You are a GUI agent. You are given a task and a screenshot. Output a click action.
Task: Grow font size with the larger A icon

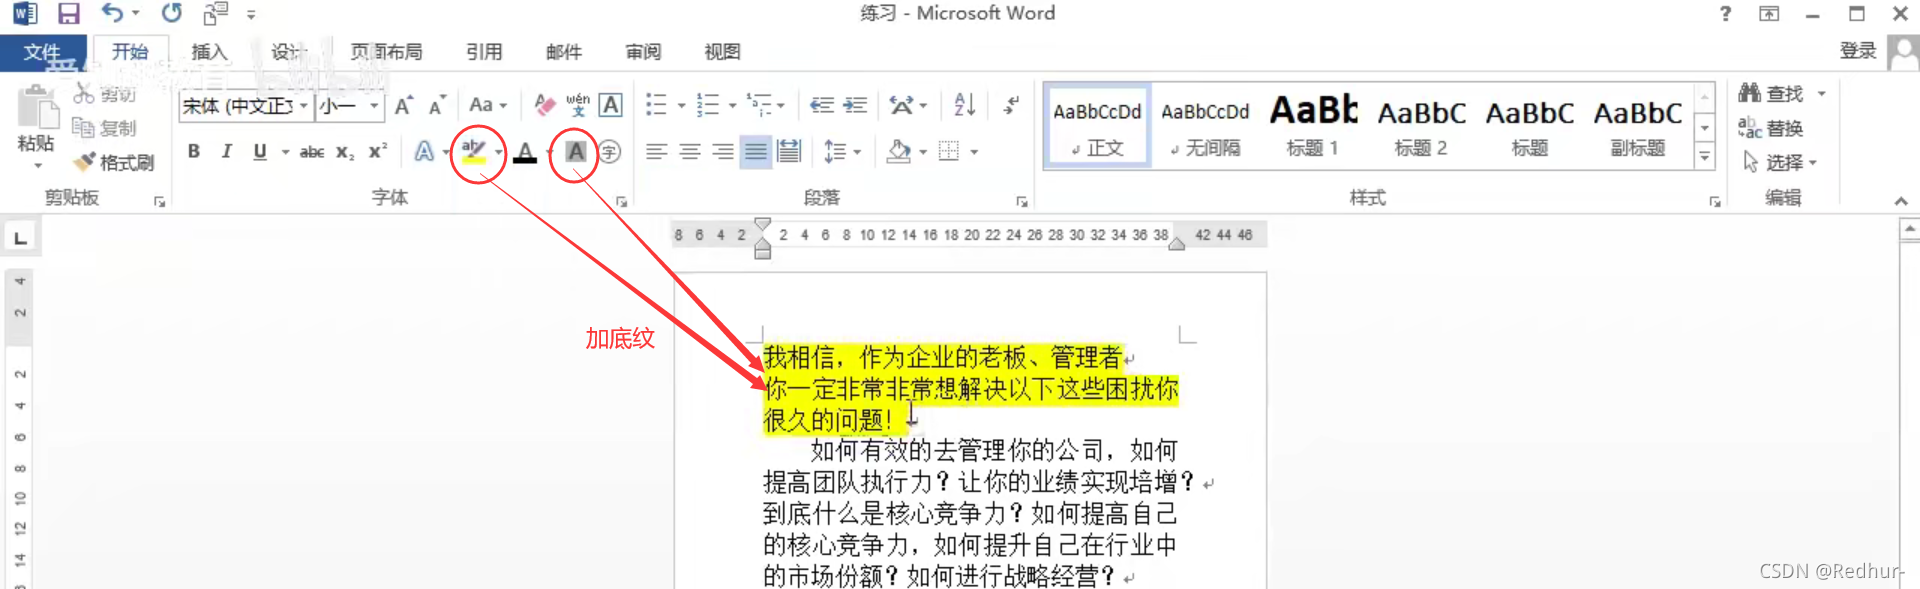coord(403,105)
